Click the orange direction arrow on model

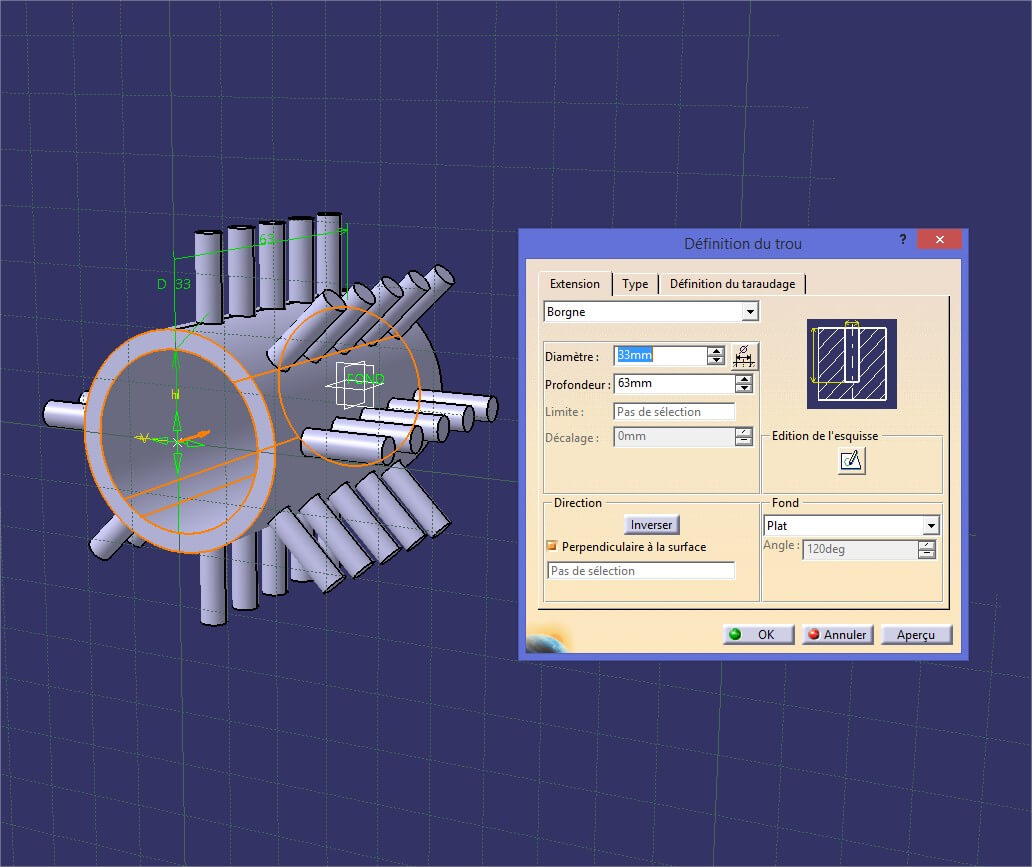click(x=195, y=436)
